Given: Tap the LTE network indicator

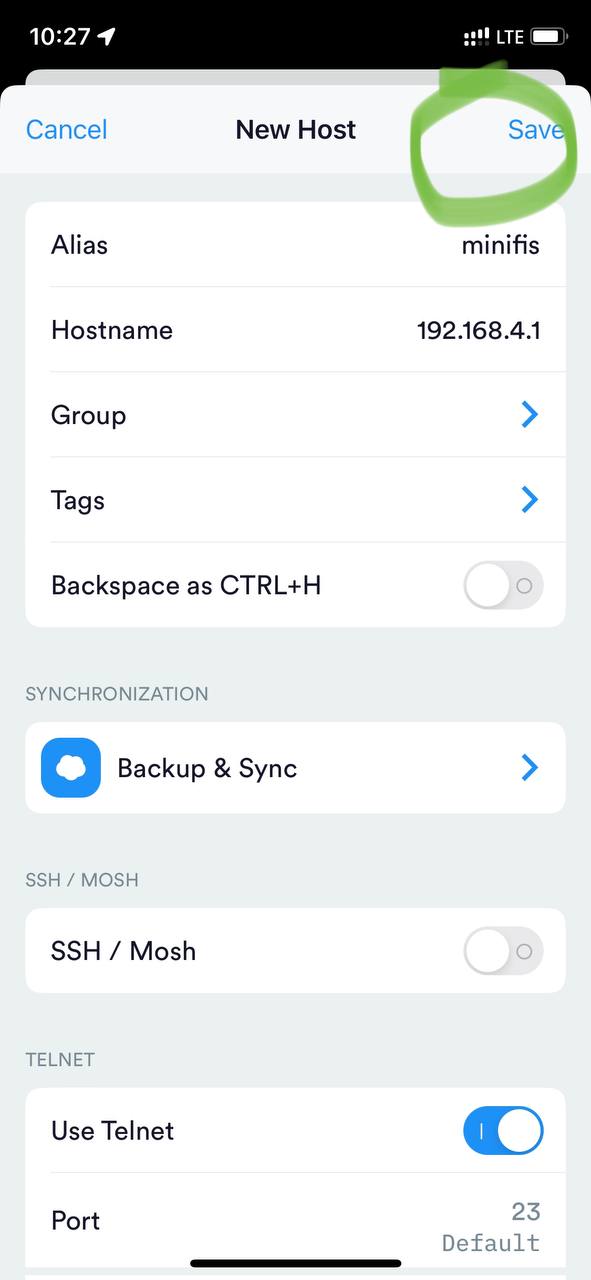Looking at the screenshot, I should [510, 37].
